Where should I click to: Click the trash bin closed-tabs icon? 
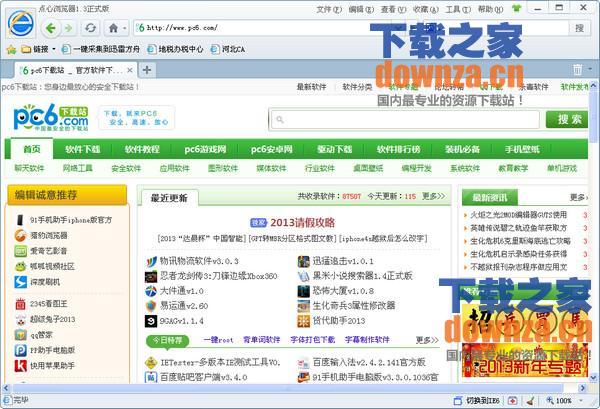click(577, 70)
